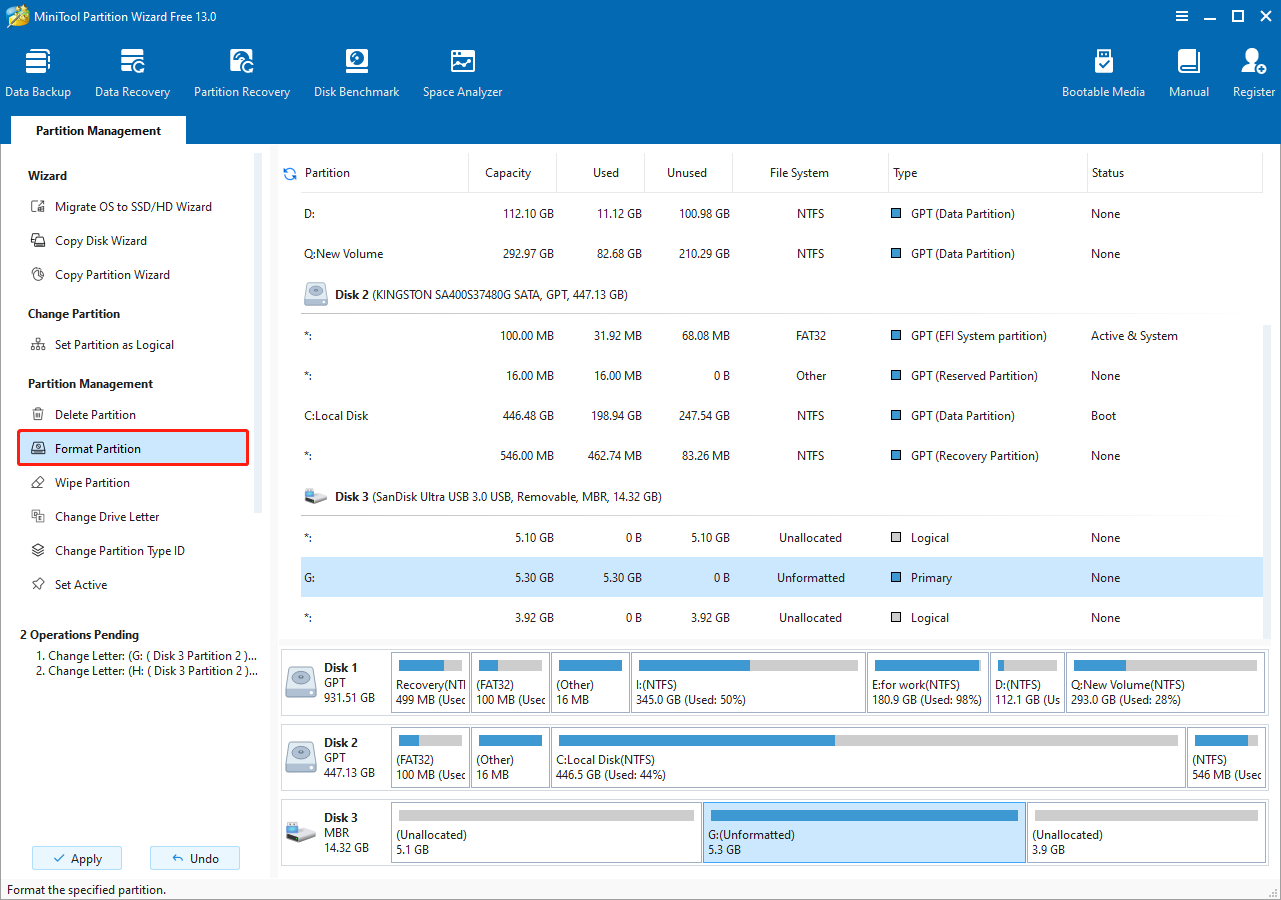The image size is (1281, 900).
Task: Click the Disk 3 icon in disk map
Action: [301, 832]
